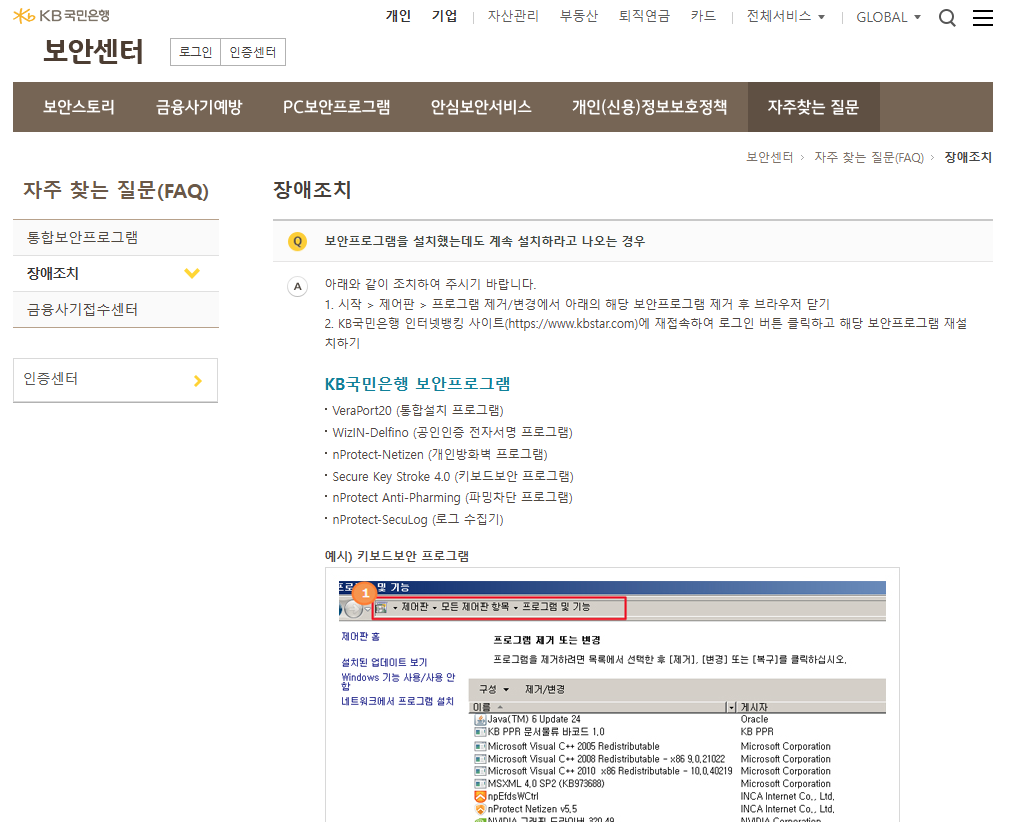Click the 'VeraPort20 (통합설치 프로그램)' line
Viewport: 1018px width, 822px height.
coord(417,410)
